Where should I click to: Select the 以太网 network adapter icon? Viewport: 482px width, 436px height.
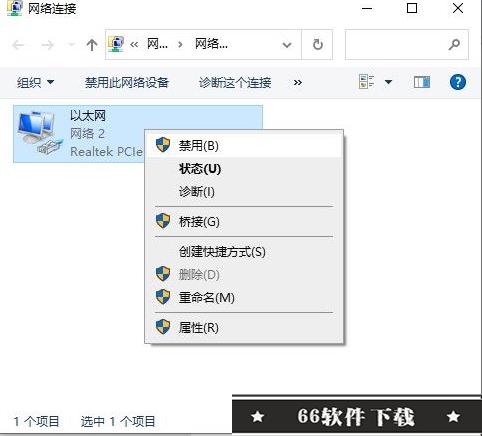coord(40,133)
